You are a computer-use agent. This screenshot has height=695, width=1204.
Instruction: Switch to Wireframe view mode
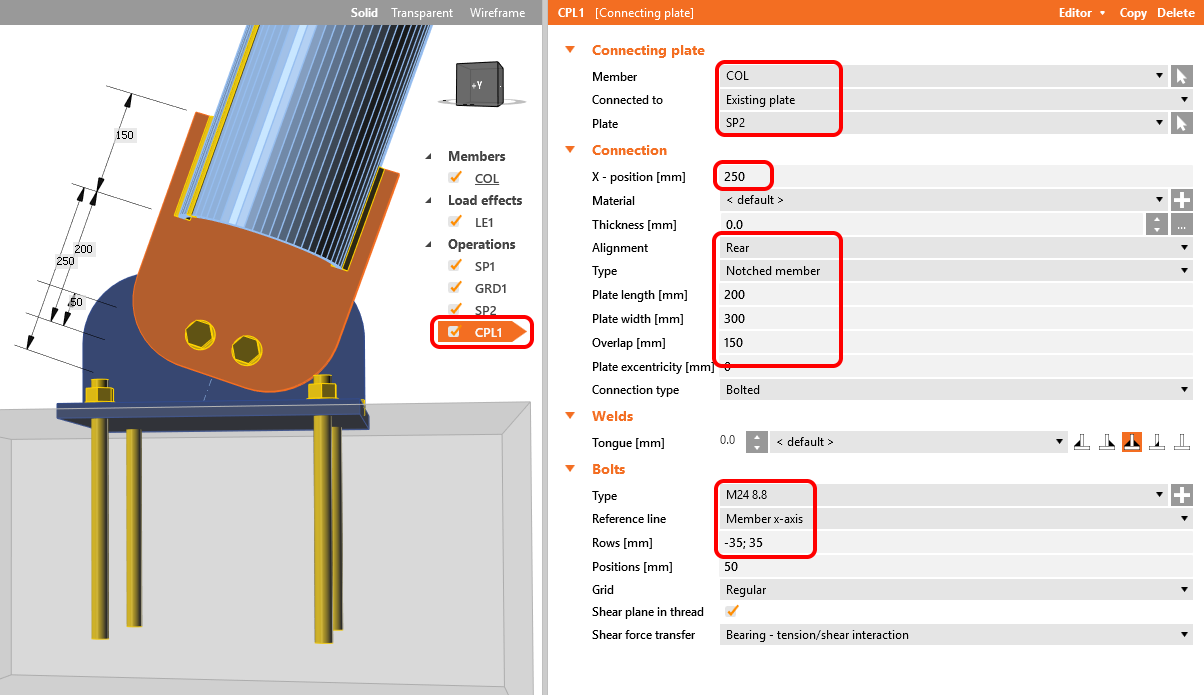point(497,13)
